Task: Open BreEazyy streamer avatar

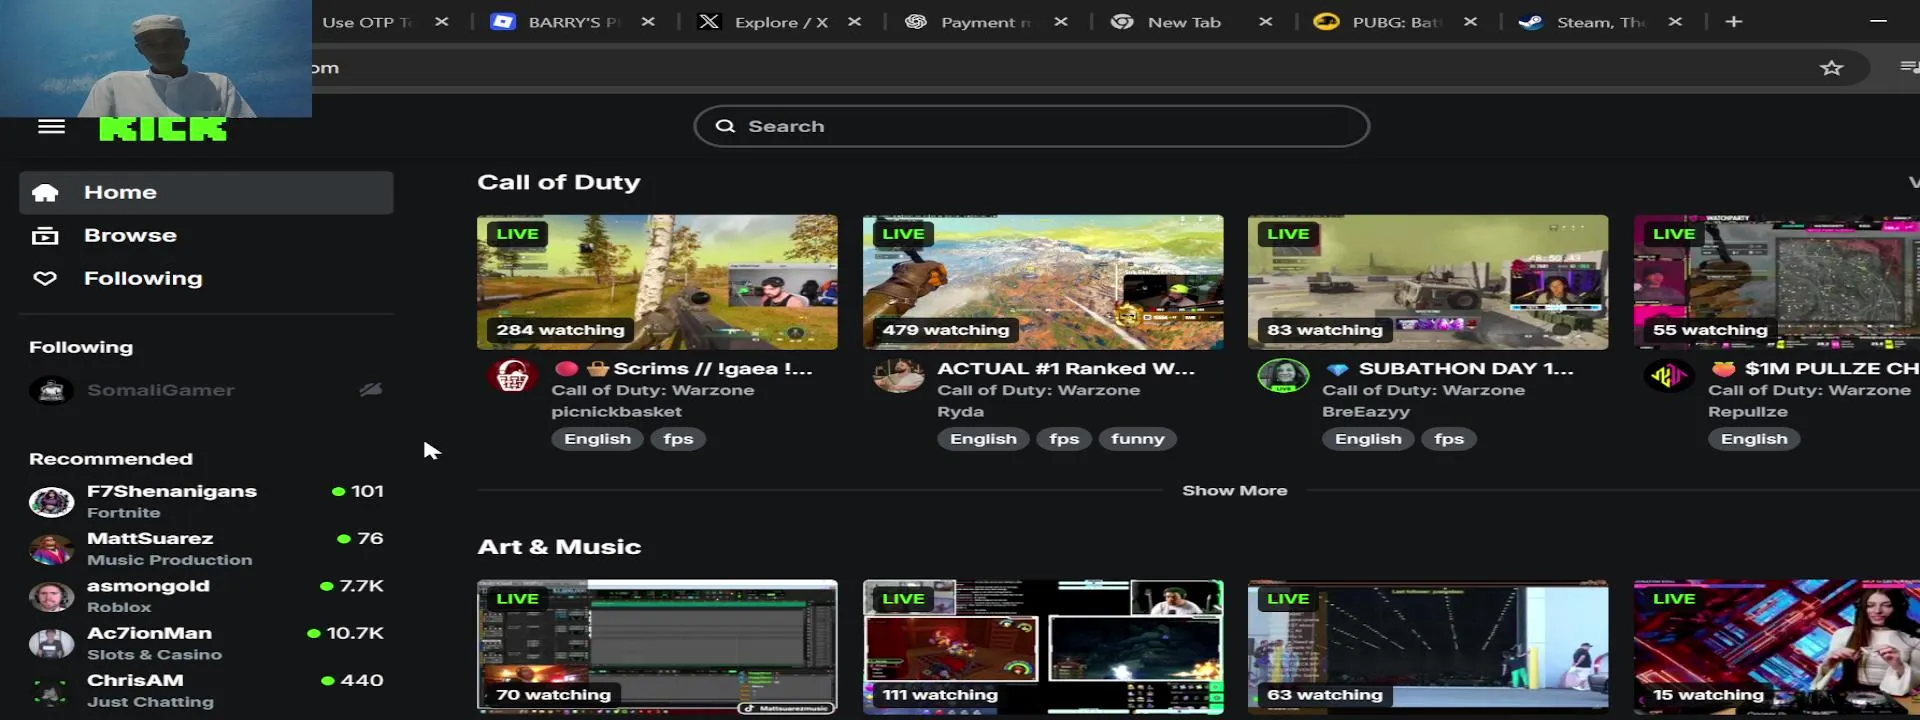Action: point(1283,377)
